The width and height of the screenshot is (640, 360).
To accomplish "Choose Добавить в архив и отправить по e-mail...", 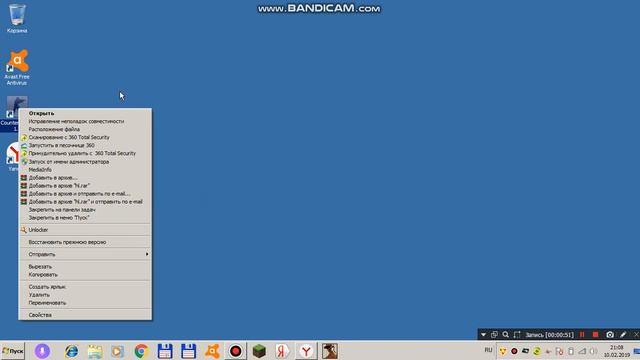I will click(x=85, y=193).
